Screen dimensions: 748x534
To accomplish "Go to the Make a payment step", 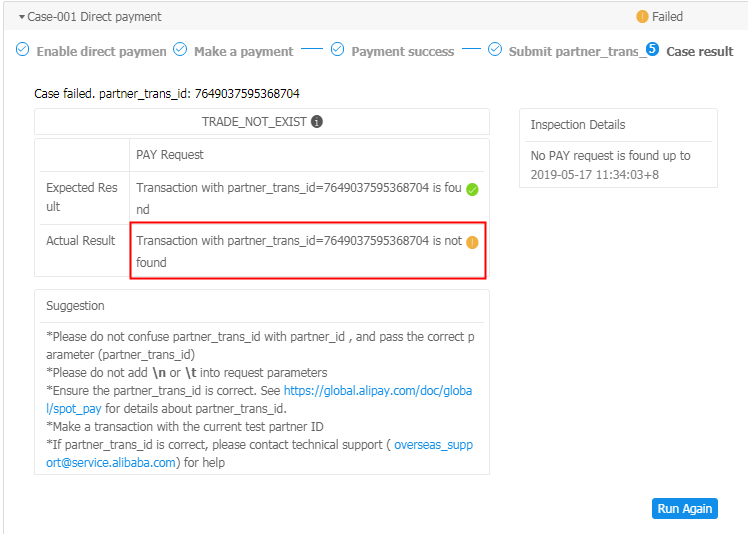I will click(243, 51).
